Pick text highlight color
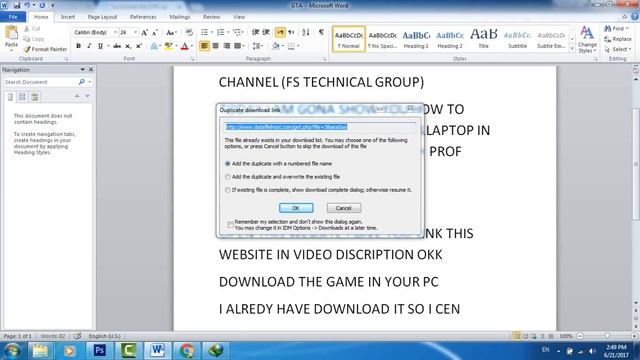The image size is (640, 360). [168, 46]
